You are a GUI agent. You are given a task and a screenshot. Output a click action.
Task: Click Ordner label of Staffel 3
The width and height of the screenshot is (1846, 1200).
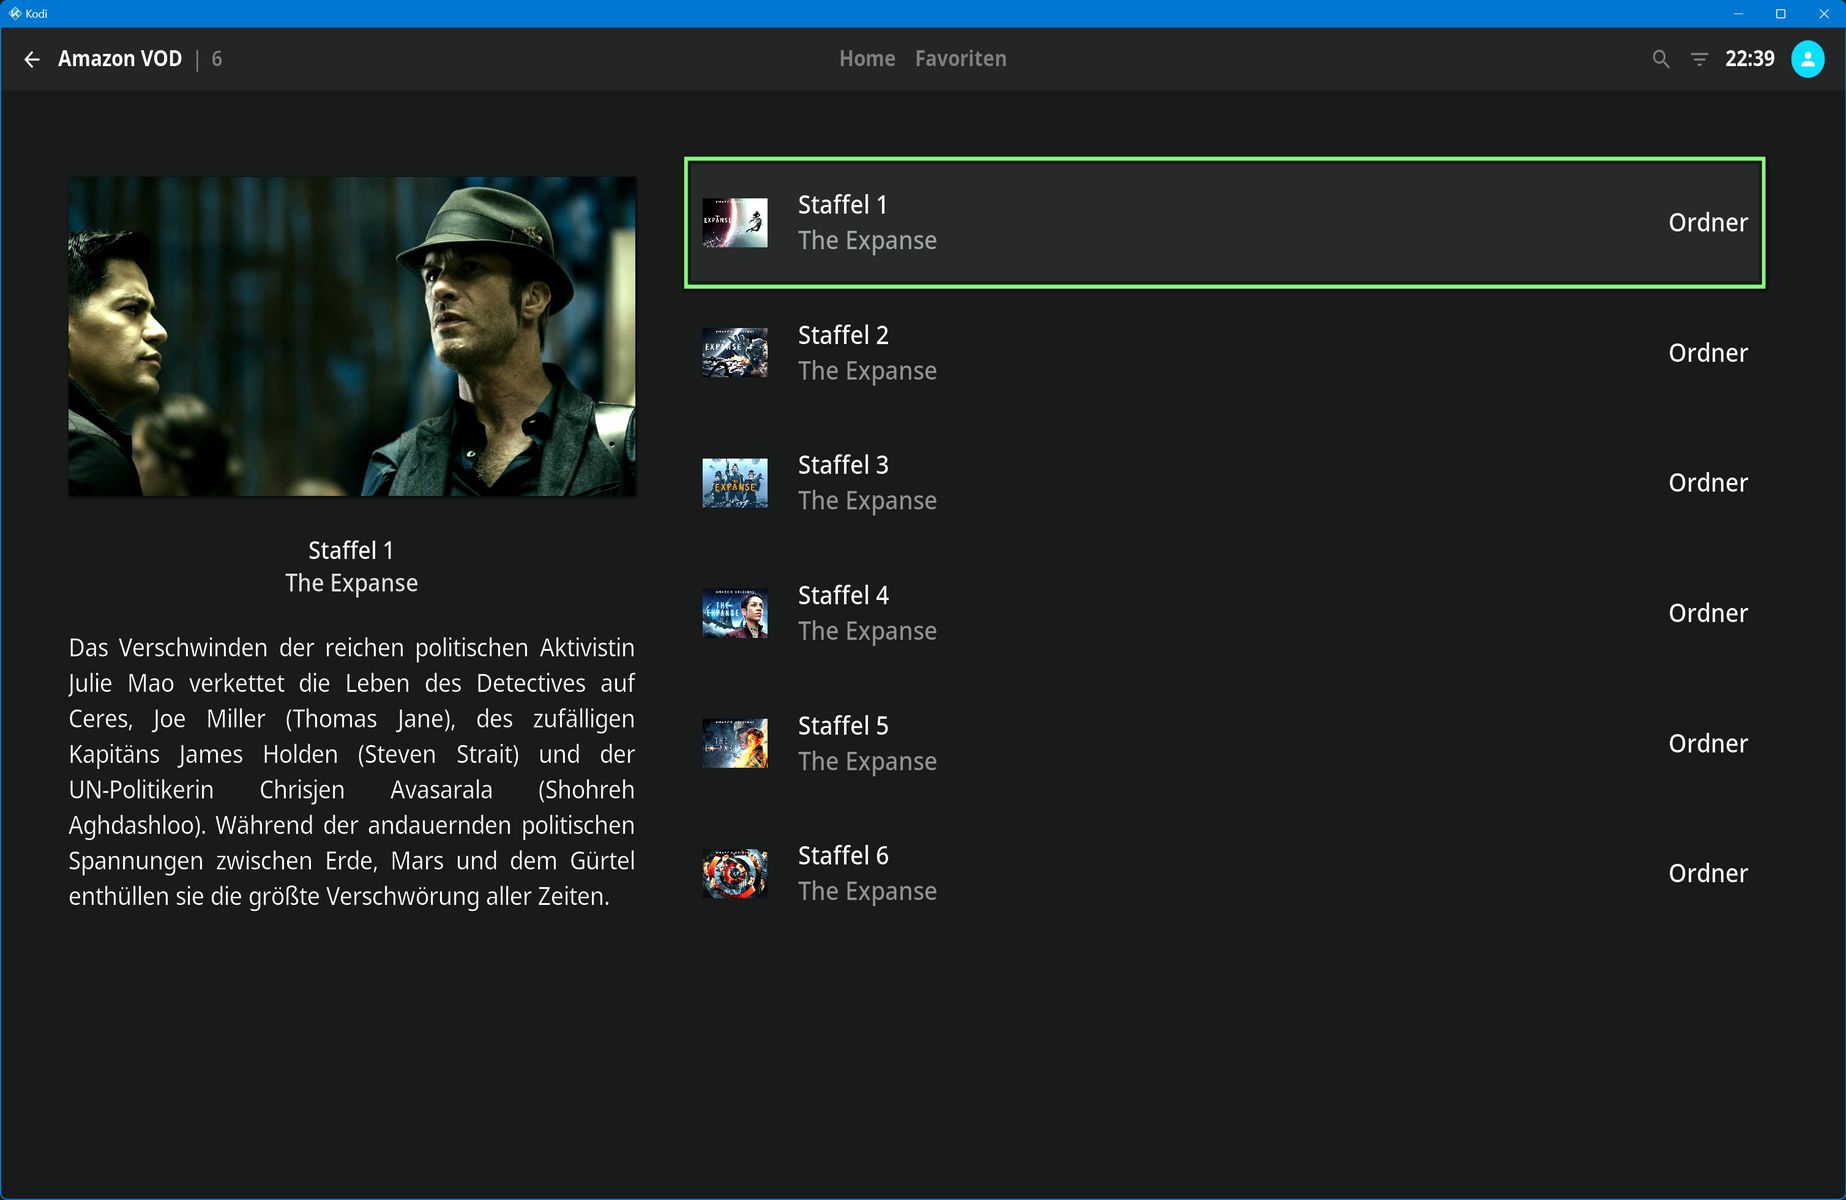click(x=1708, y=483)
